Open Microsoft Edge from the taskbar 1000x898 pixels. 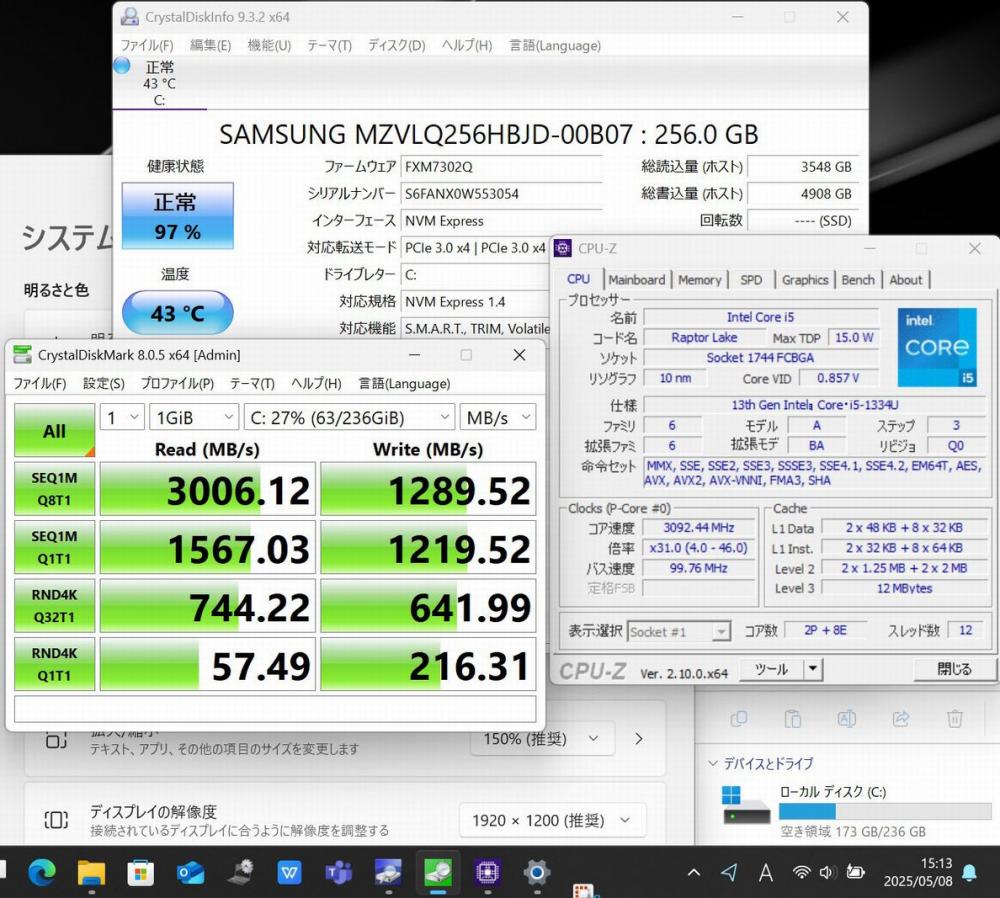42,872
